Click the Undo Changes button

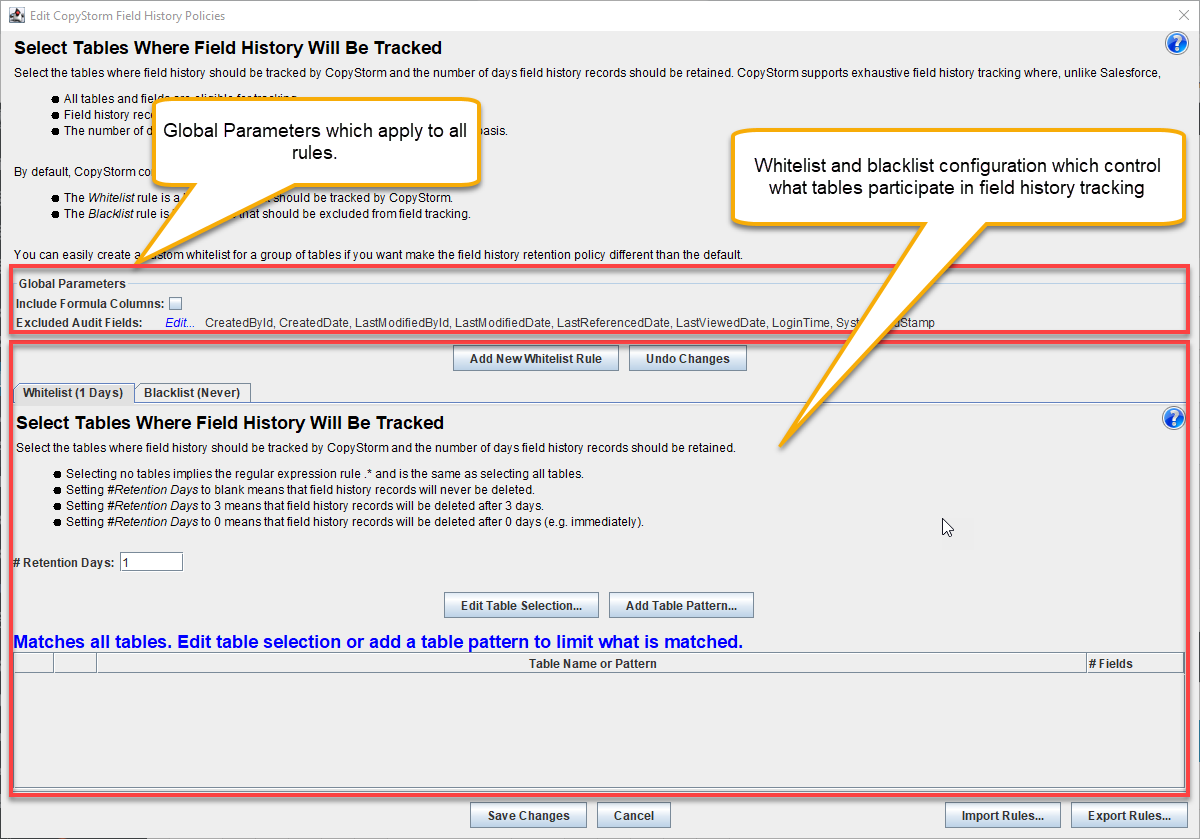(x=688, y=359)
